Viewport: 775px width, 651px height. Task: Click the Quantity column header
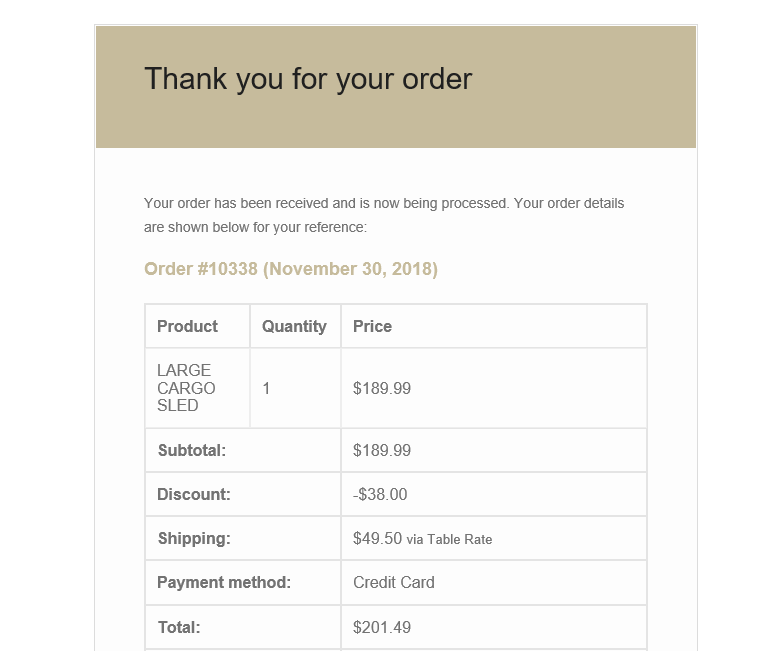pyautogui.click(x=294, y=326)
